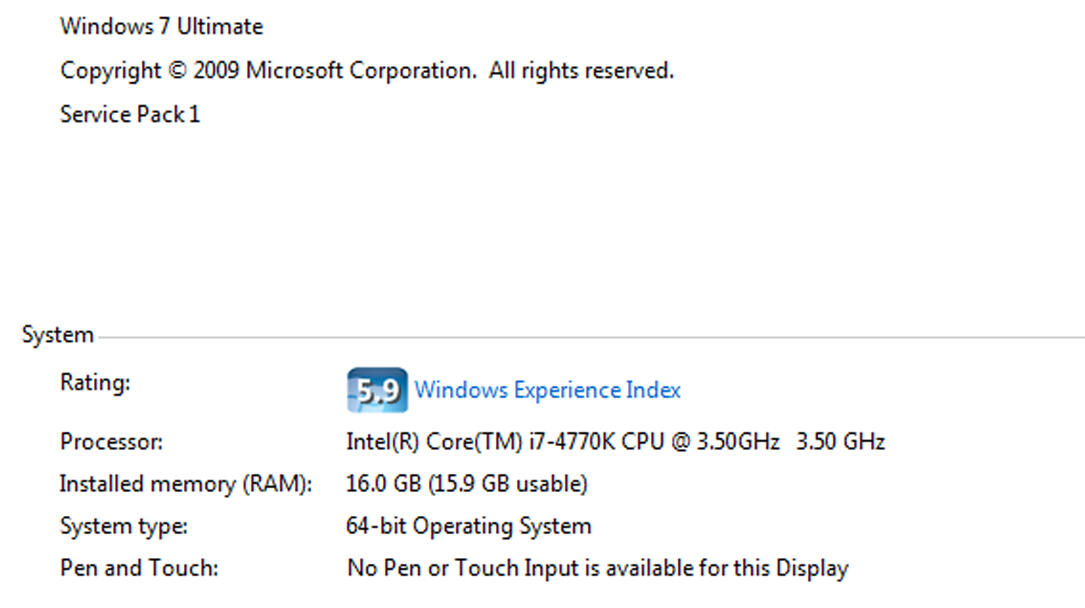Click the Rating label
Viewport: 1085px width, 608px height.
95,383
